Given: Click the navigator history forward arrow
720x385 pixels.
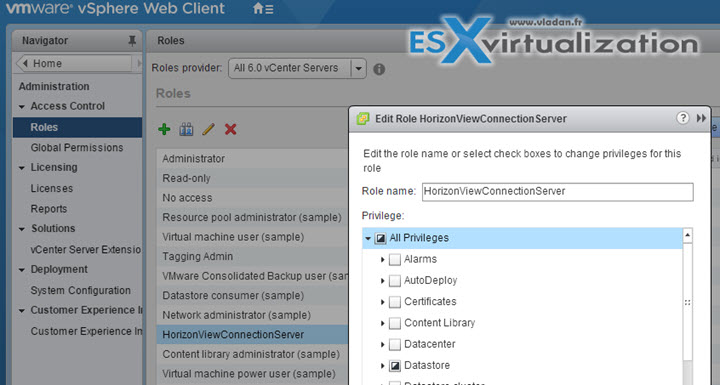Looking at the screenshot, I should (x=139, y=63).
